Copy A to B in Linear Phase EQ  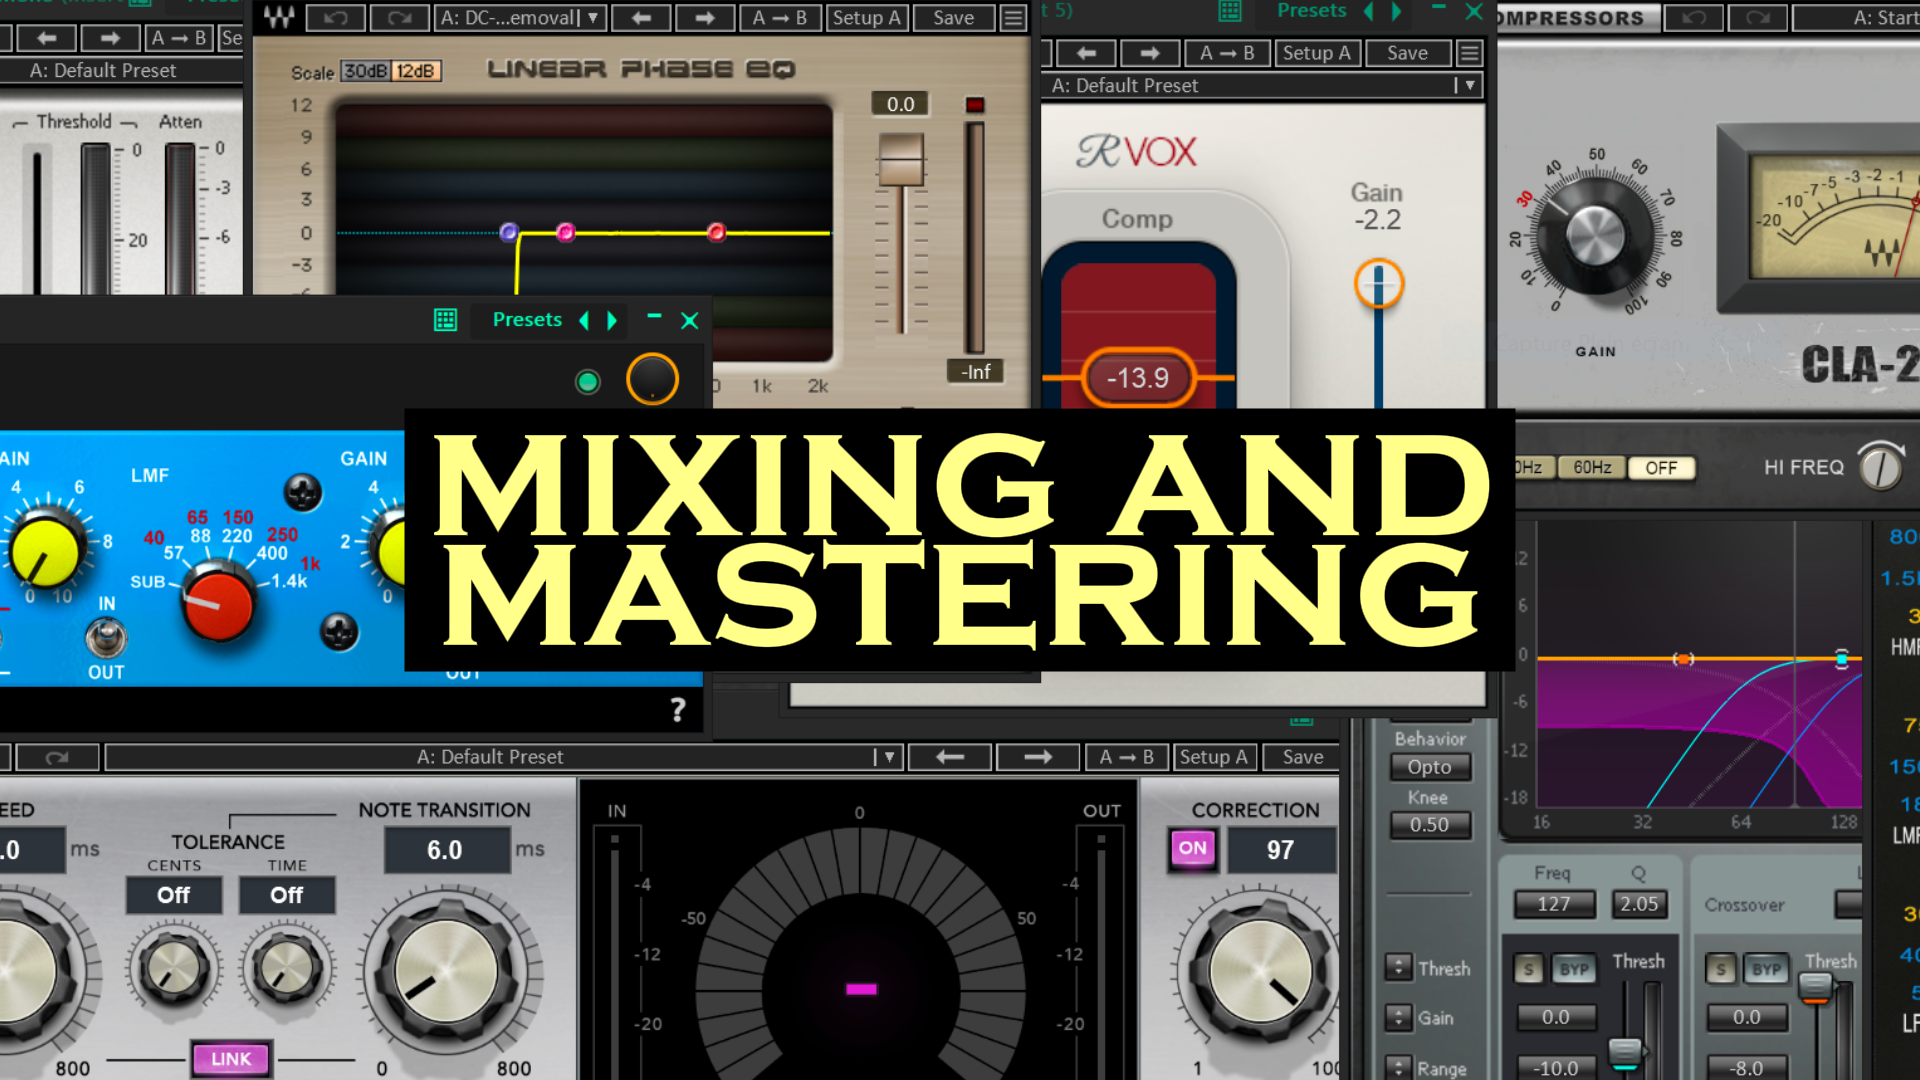click(780, 17)
